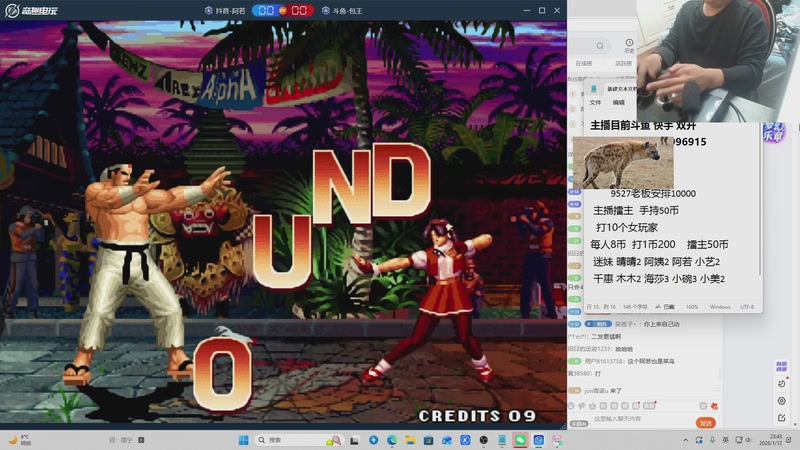Click the pink app icon at taskbar end
This screenshot has width=800, height=450.
pyautogui.click(x=557, y=440)
